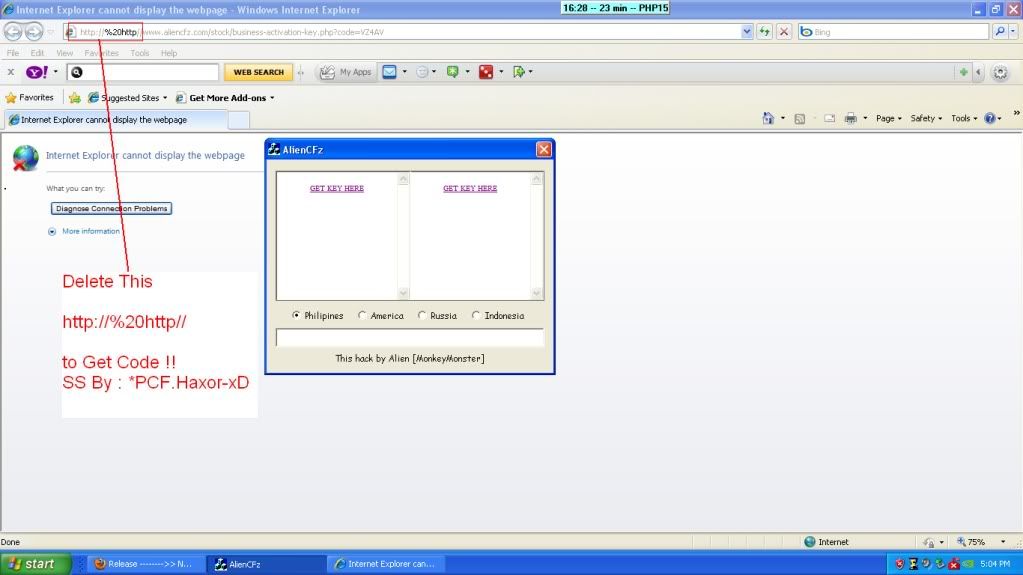Click the AlienCFz key text field
1023x575 pixels.
409,338
